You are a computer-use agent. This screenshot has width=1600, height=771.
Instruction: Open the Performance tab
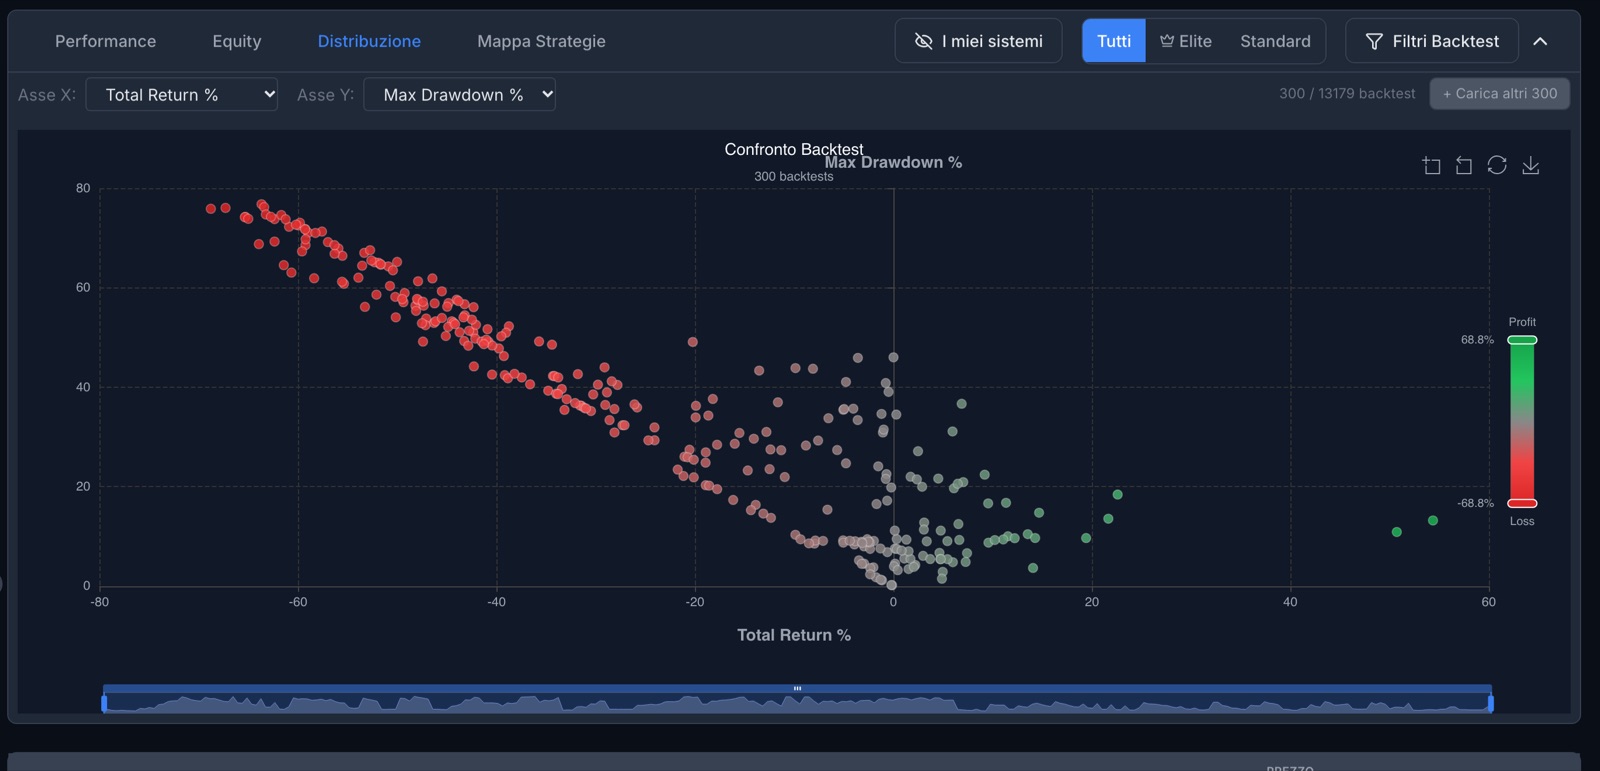tap(105, 41)
